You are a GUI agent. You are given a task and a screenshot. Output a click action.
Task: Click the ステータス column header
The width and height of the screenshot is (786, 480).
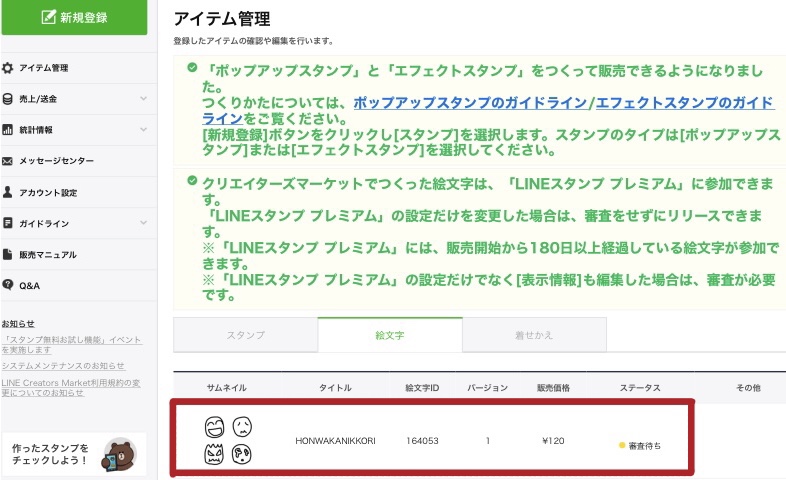[x=640, y=388]
